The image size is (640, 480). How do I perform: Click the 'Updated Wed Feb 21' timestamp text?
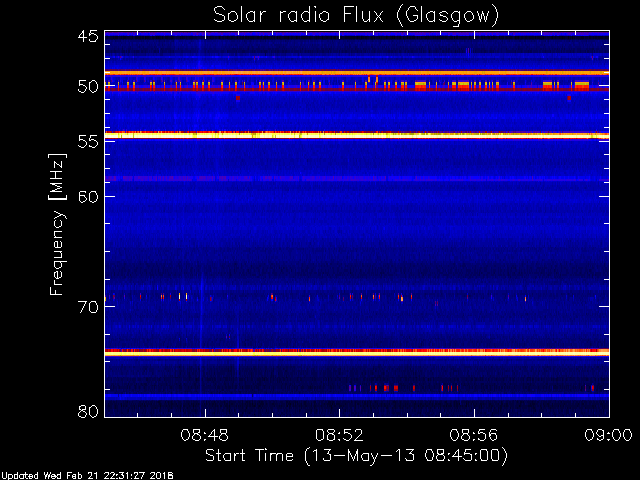pos(87,476)
